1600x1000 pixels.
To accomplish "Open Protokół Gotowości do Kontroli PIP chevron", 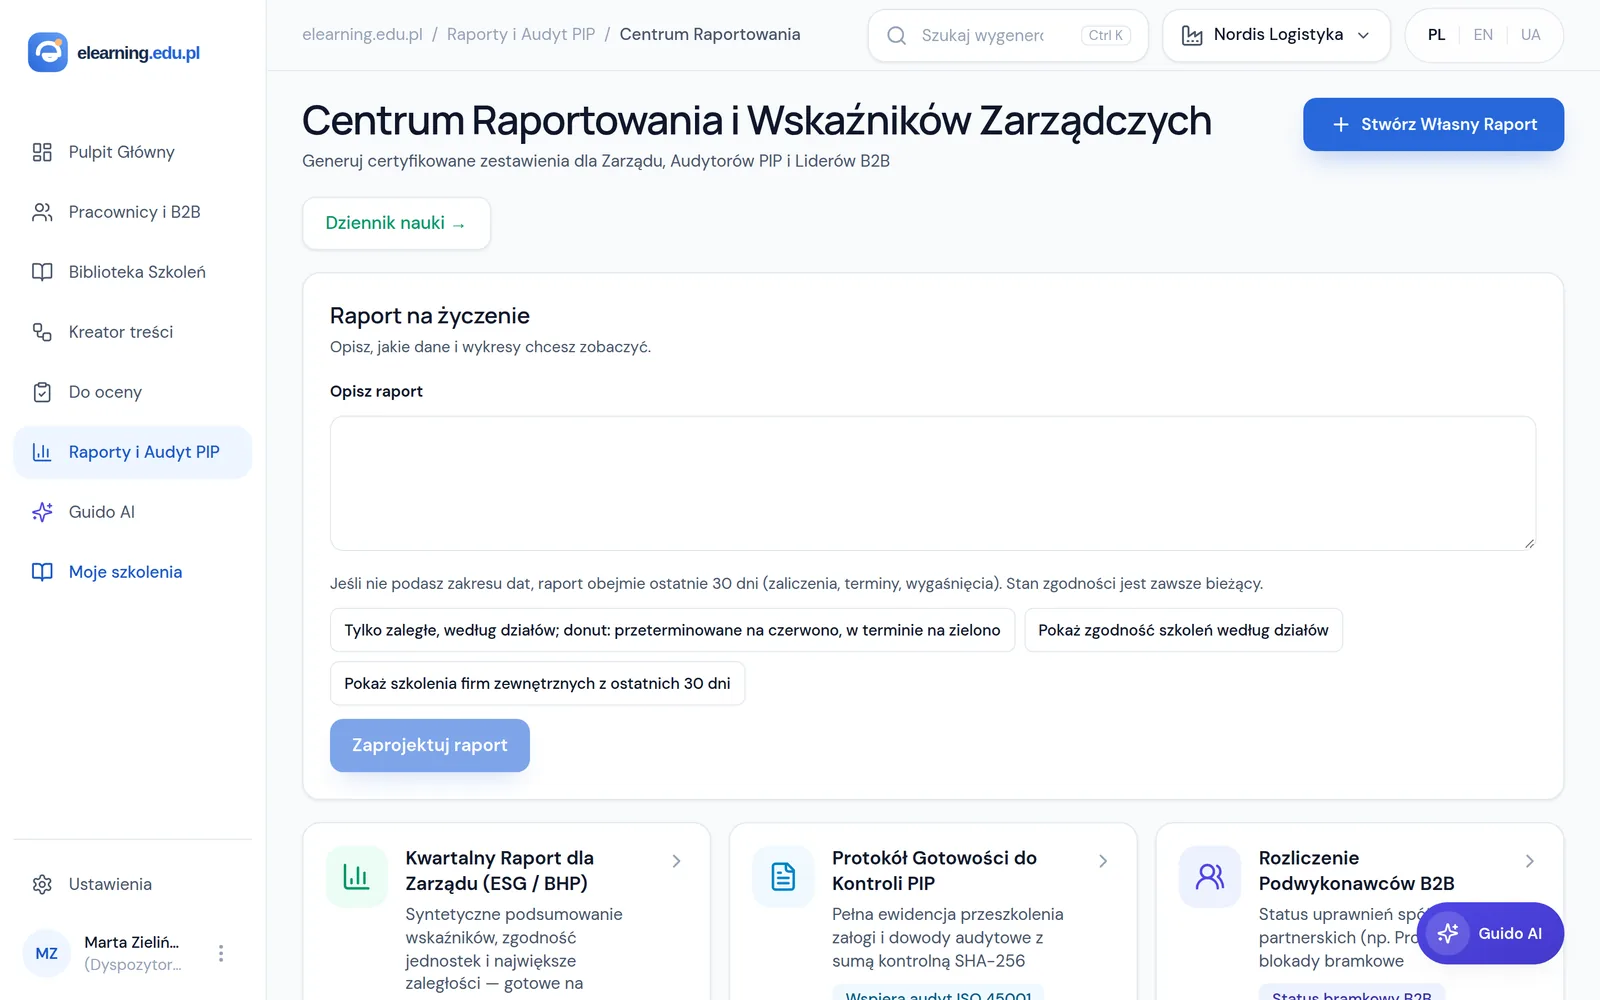I will coord(1103,861).
